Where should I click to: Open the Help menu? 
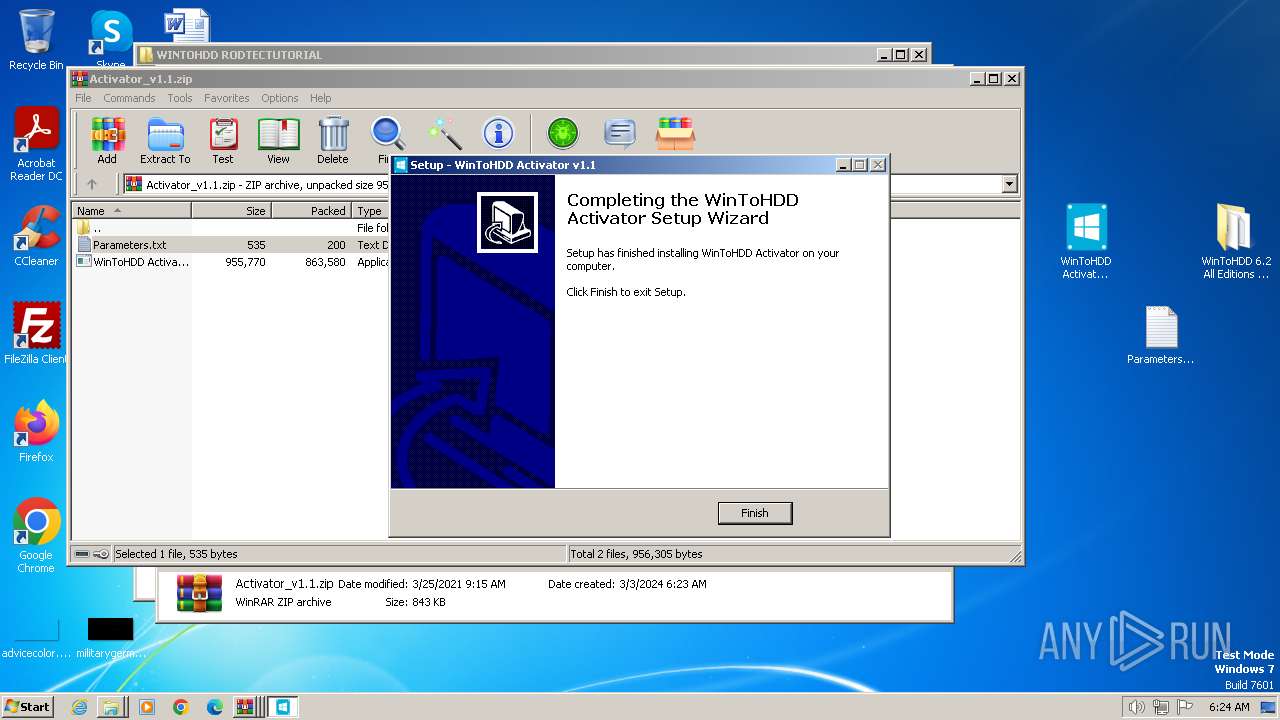click(x=320, y=98)
